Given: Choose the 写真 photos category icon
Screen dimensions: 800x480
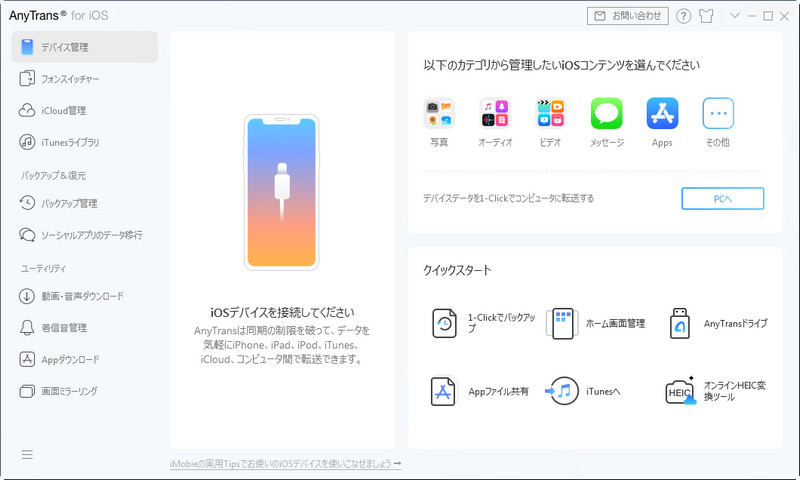Looking at the screenshot, I should tap(439, 113).
